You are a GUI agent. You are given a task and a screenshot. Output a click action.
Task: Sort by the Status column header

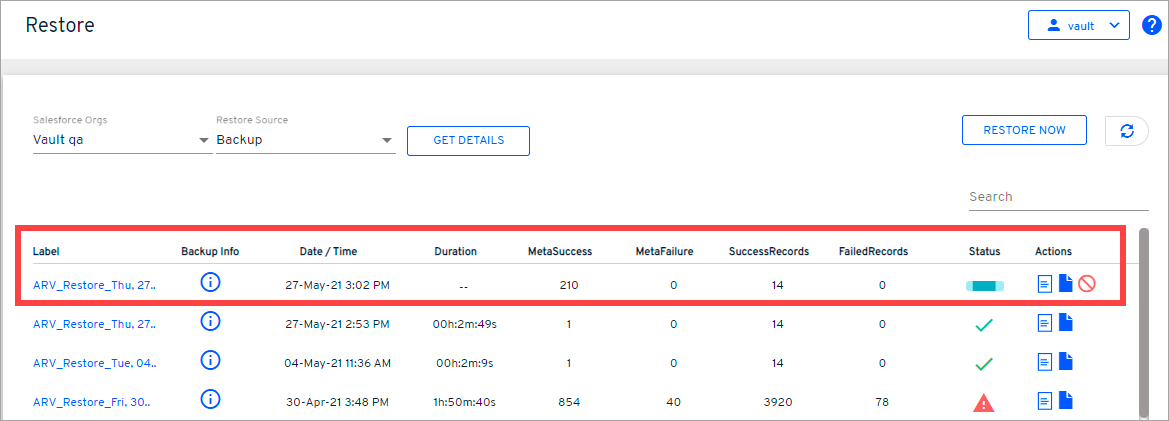(x=984, y=251)
